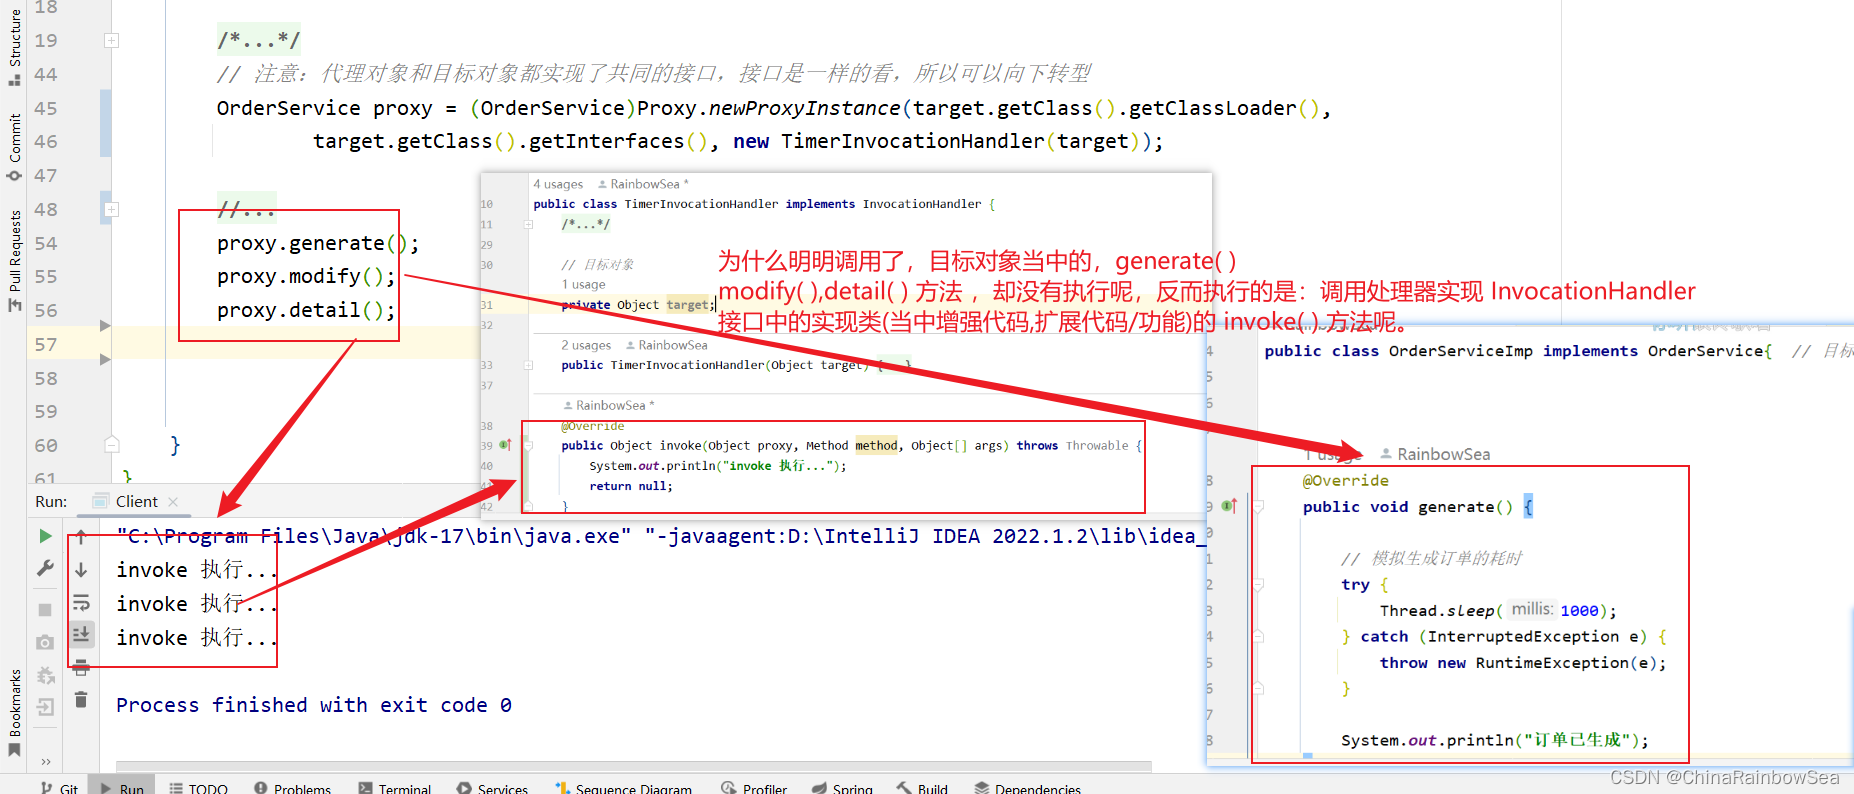Click '4 usages' hint above TimerInvocationHandler class
Screen dimensions: 1854x794
[x=558, y=184]
